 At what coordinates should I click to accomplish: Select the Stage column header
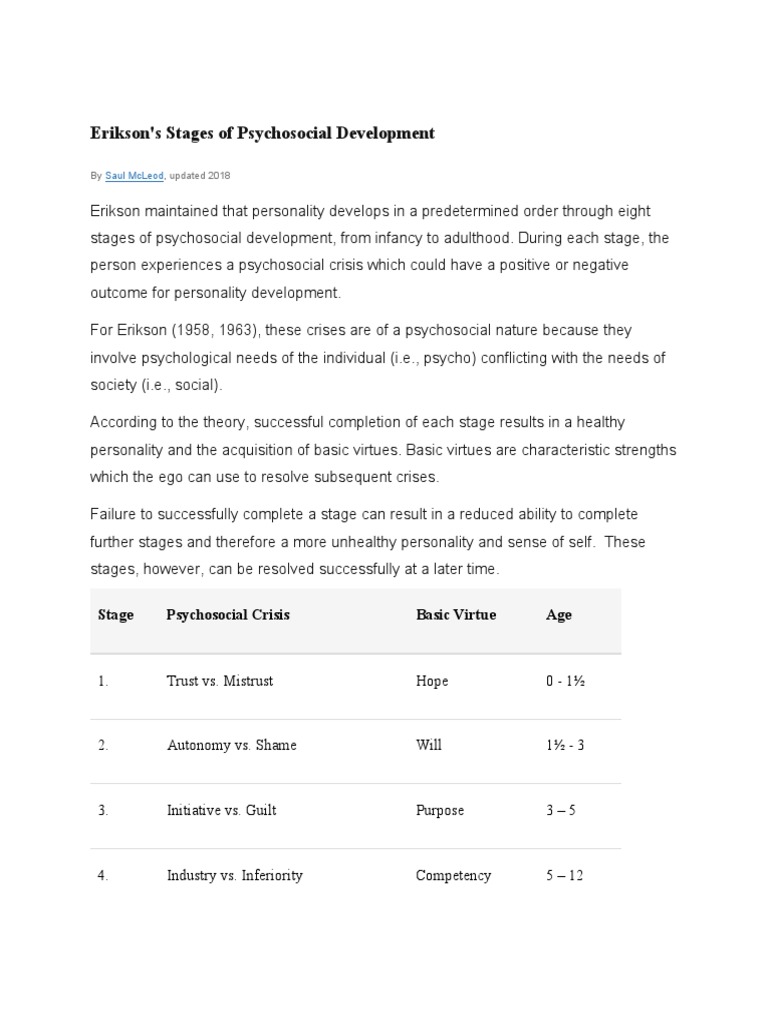tap(116, 615)
